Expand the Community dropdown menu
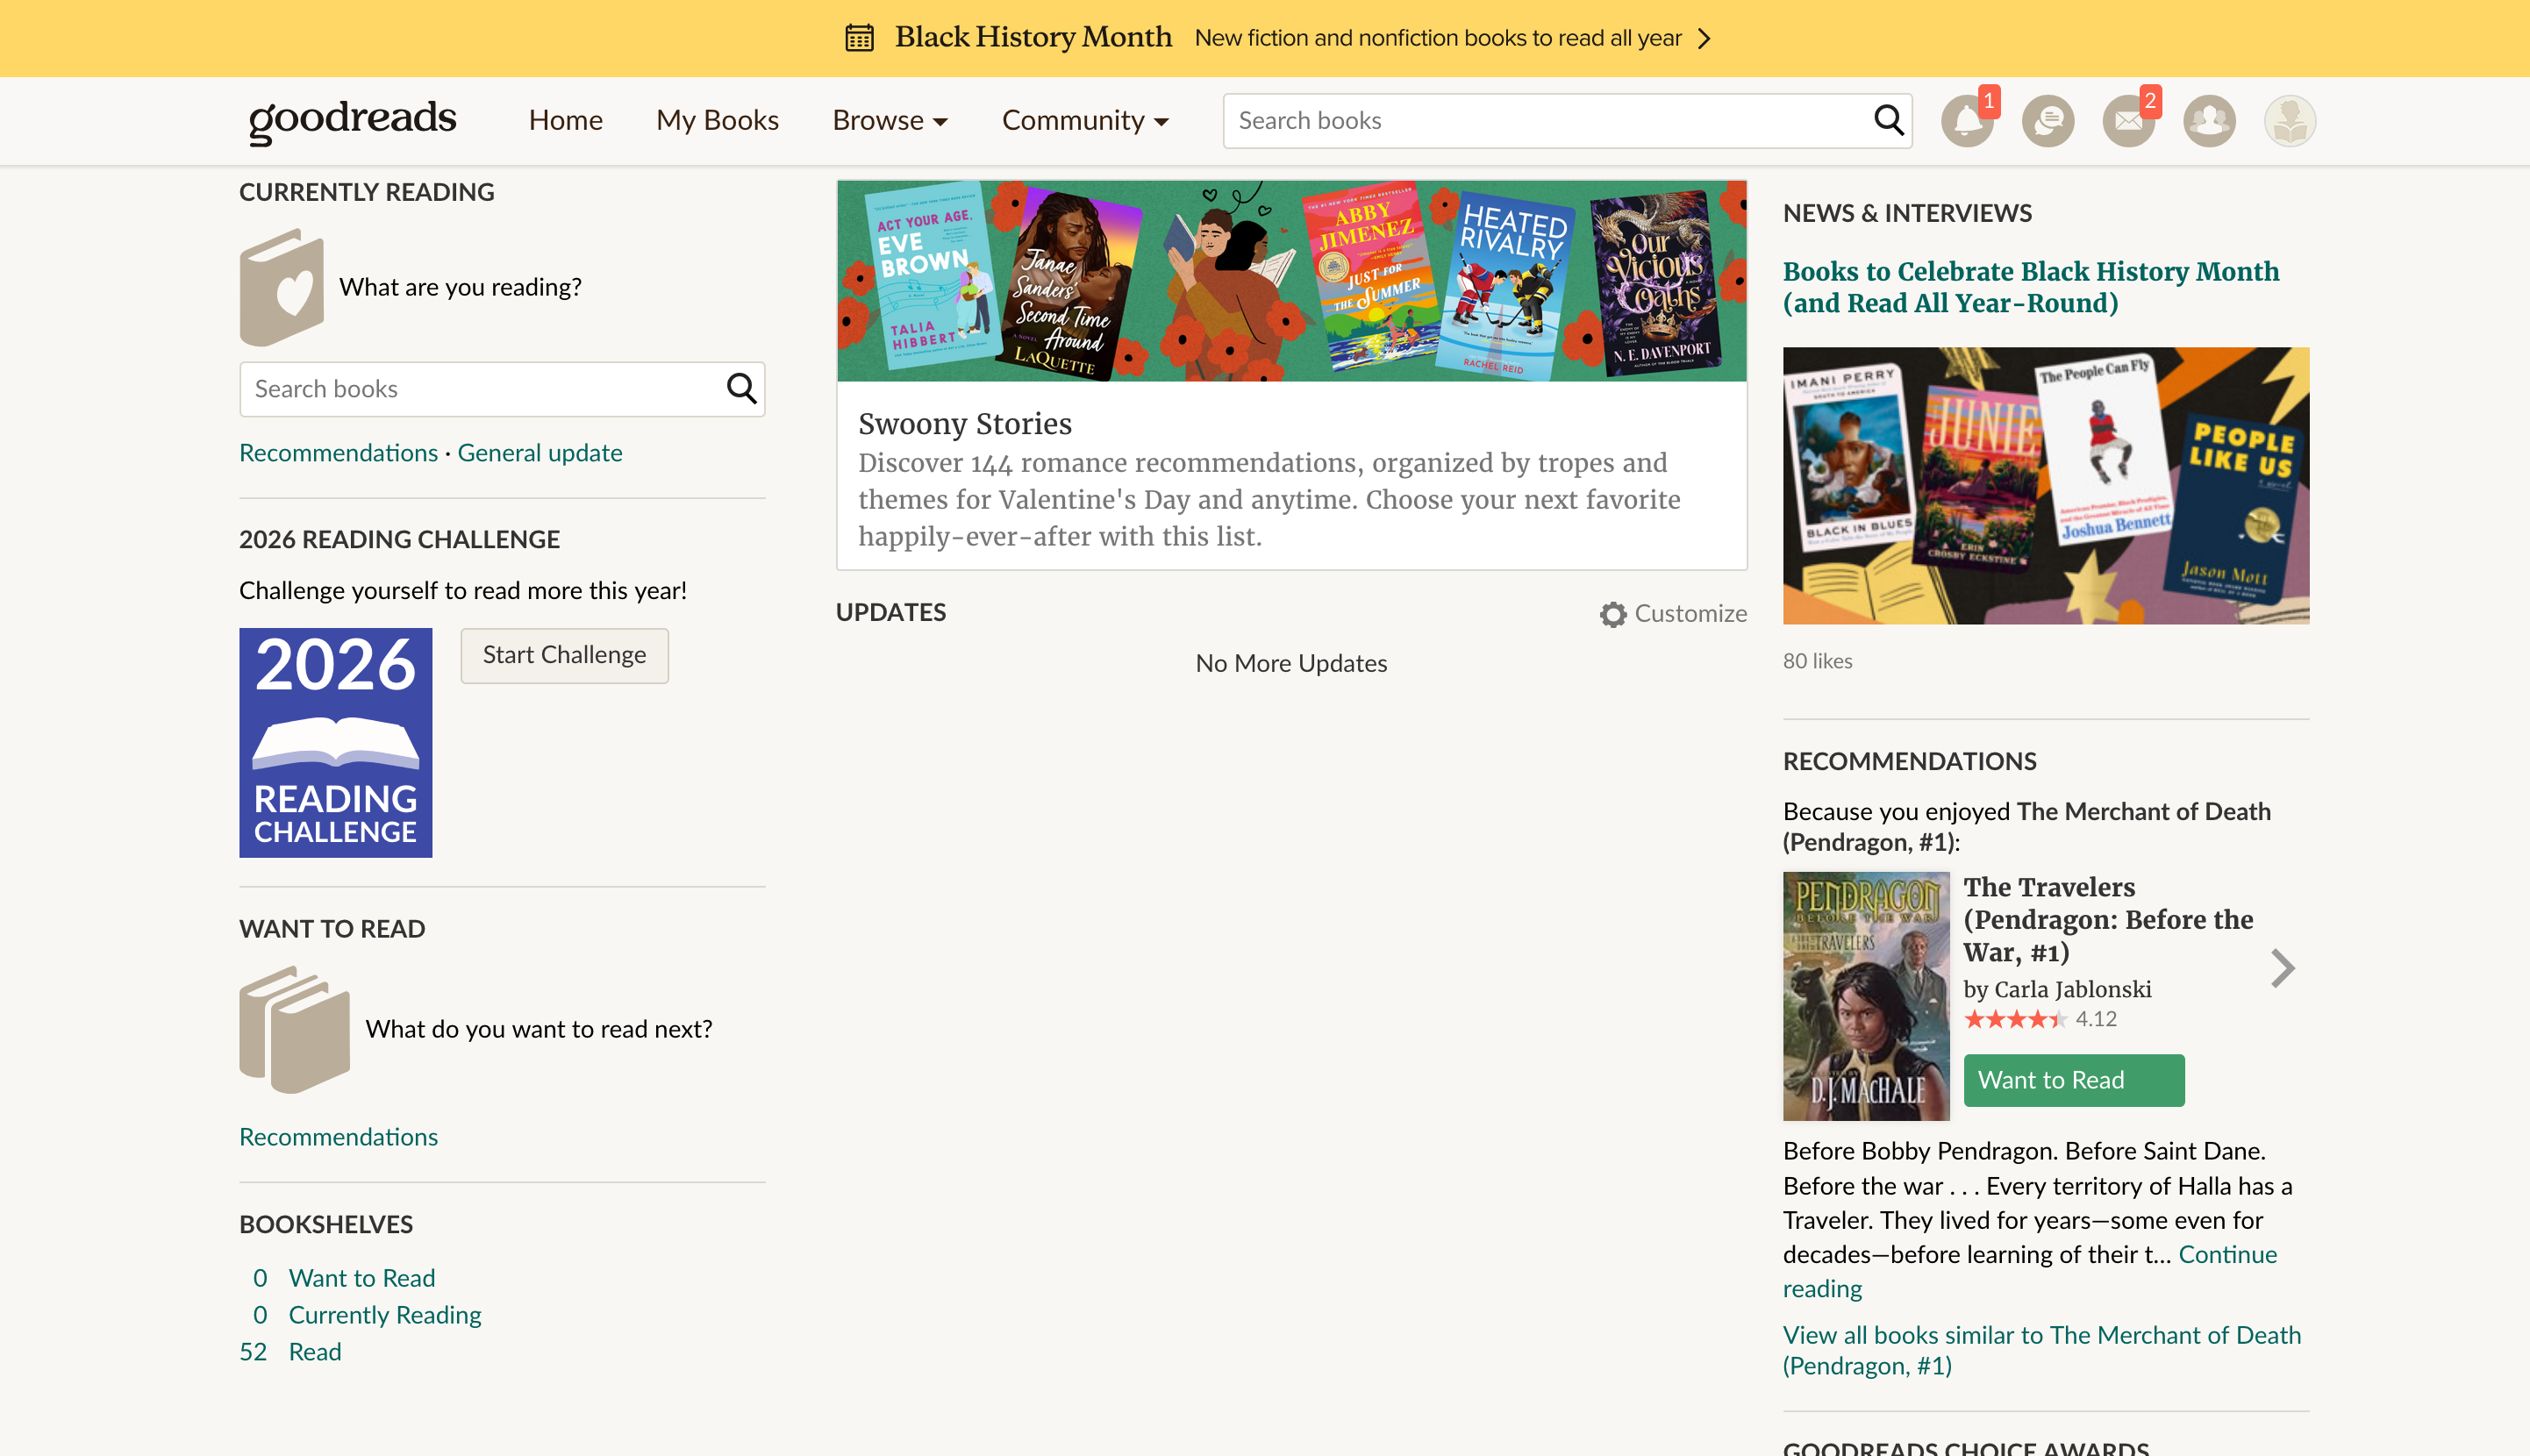This screenshot has height=1456, width=2530. coord(1084,120)
